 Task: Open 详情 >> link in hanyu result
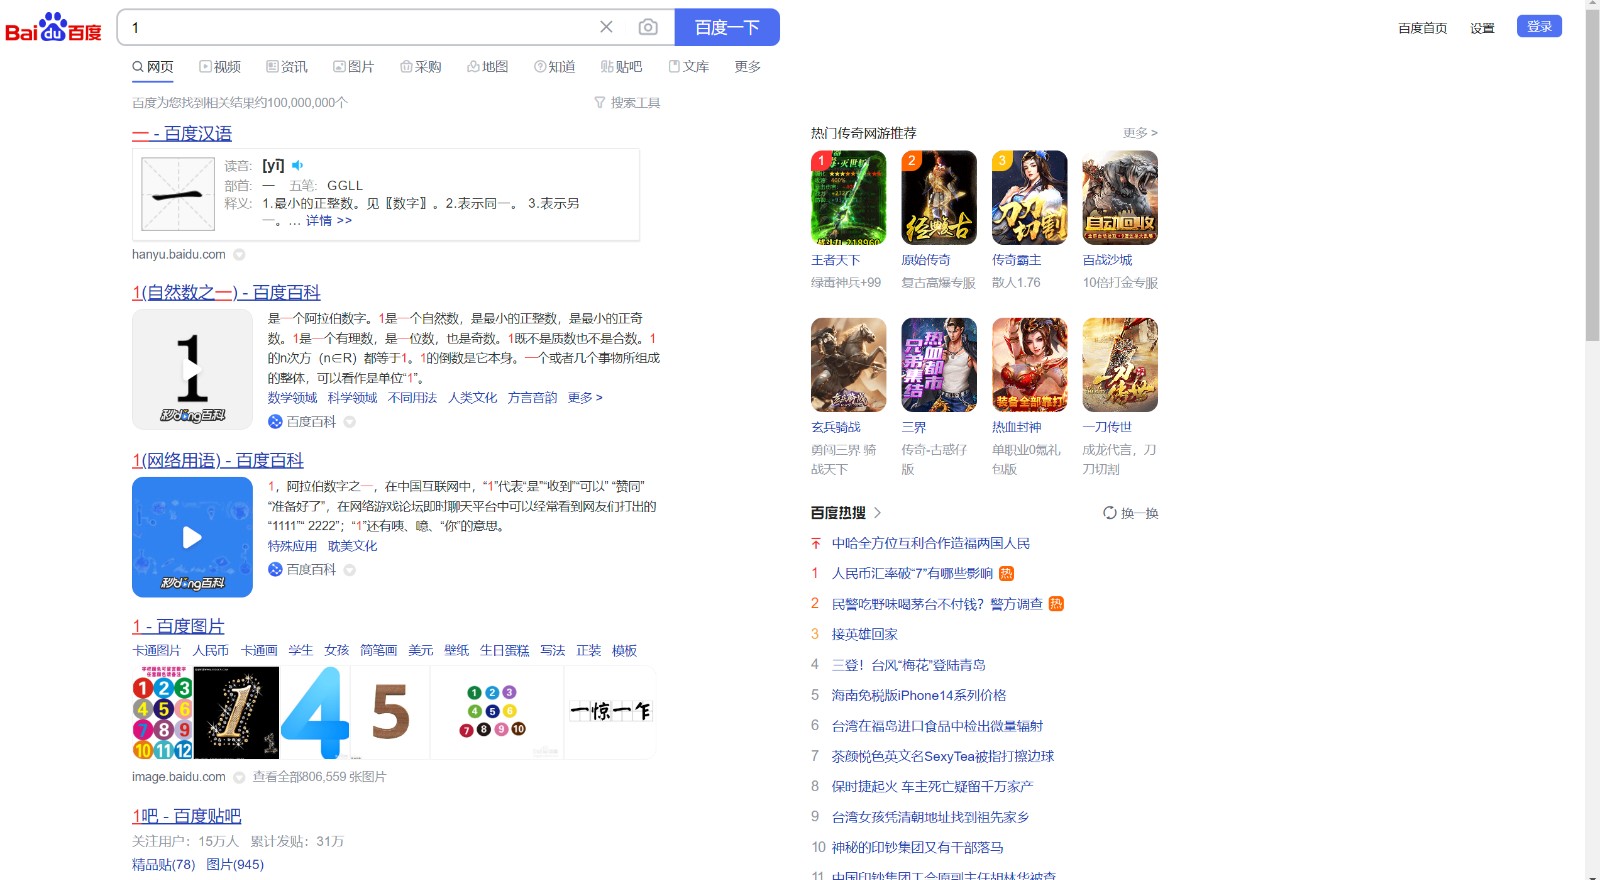click(x=329, y=221)
